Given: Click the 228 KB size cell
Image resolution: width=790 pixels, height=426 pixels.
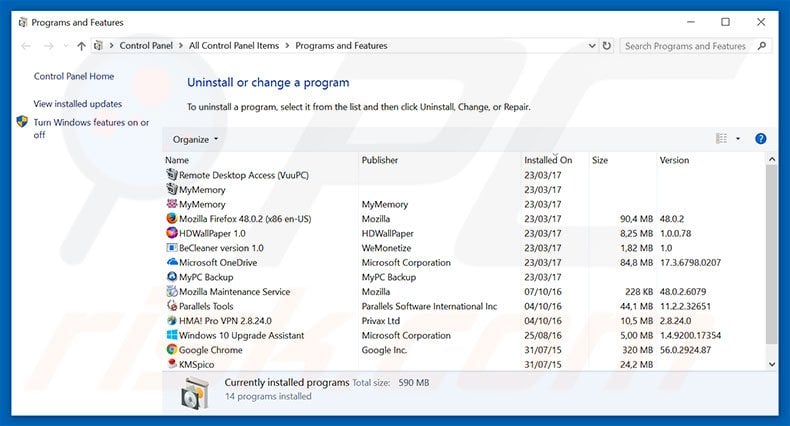Looking at the screenshot, I should (x=639, y=292).
